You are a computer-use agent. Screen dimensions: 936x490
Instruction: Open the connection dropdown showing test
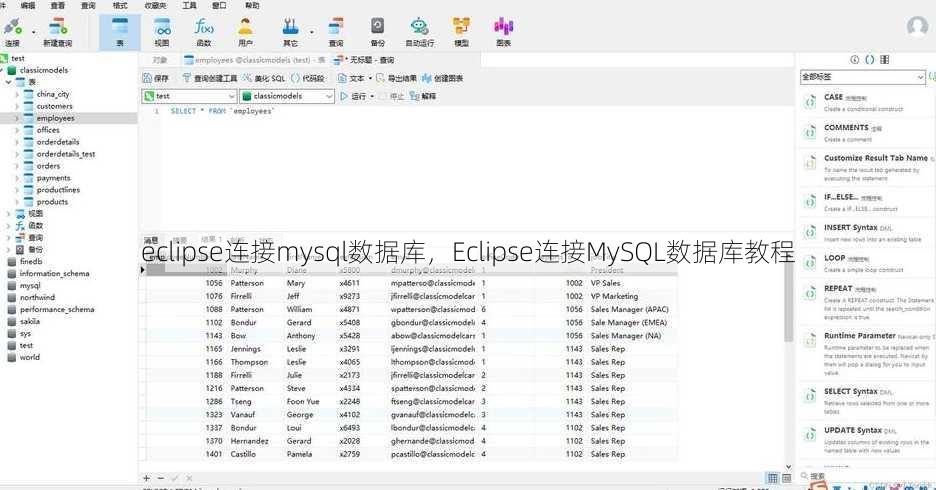click(189, 96)
